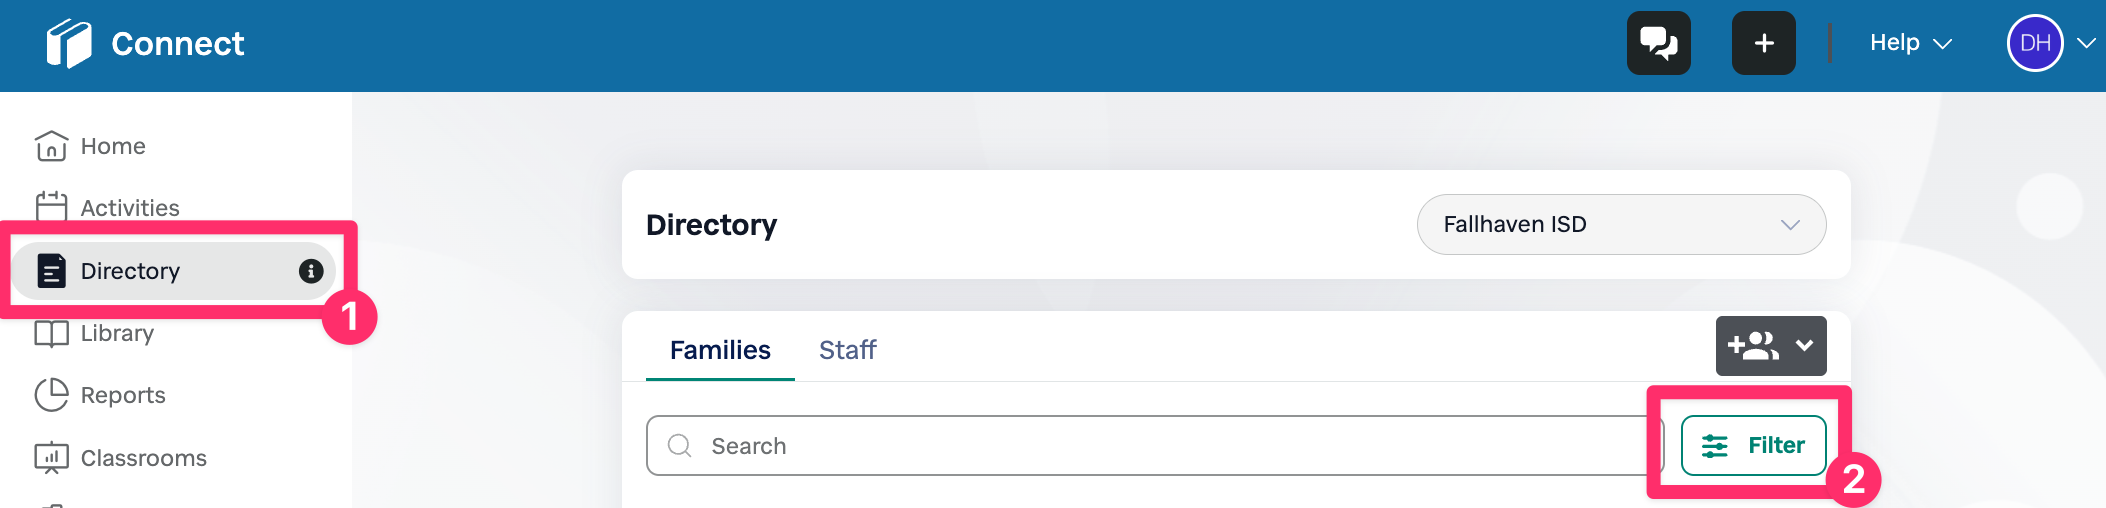The width and height of the screenshot is (2106, 508).
Task: Click the DH user avatar
Action: (x=2034, y=43)
